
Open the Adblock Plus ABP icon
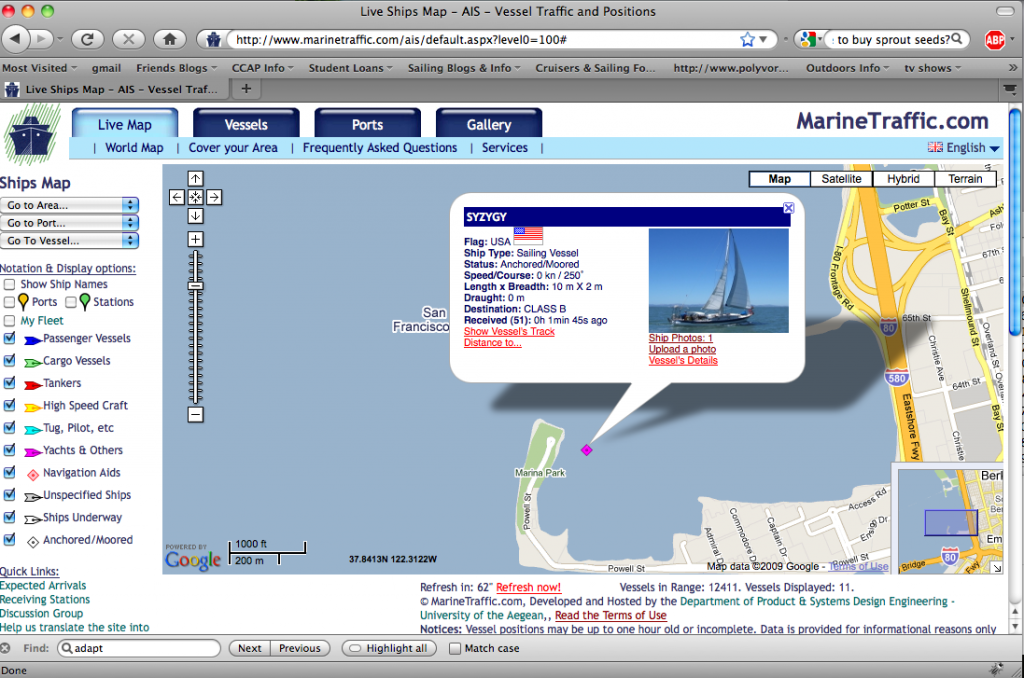pos(995,40)
